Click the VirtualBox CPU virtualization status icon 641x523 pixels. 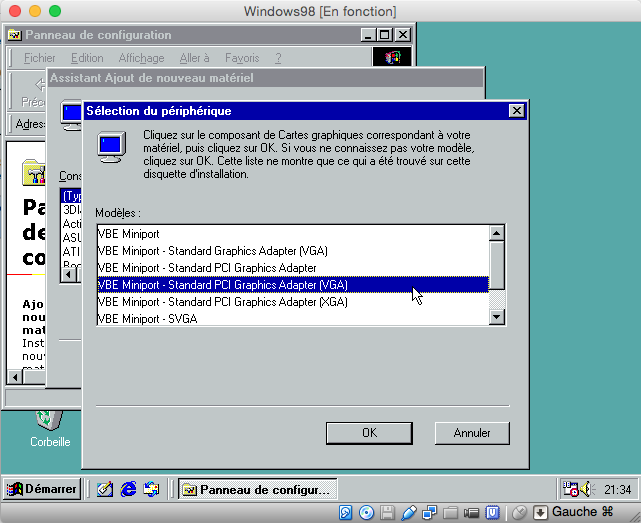(x=493, y=512)
